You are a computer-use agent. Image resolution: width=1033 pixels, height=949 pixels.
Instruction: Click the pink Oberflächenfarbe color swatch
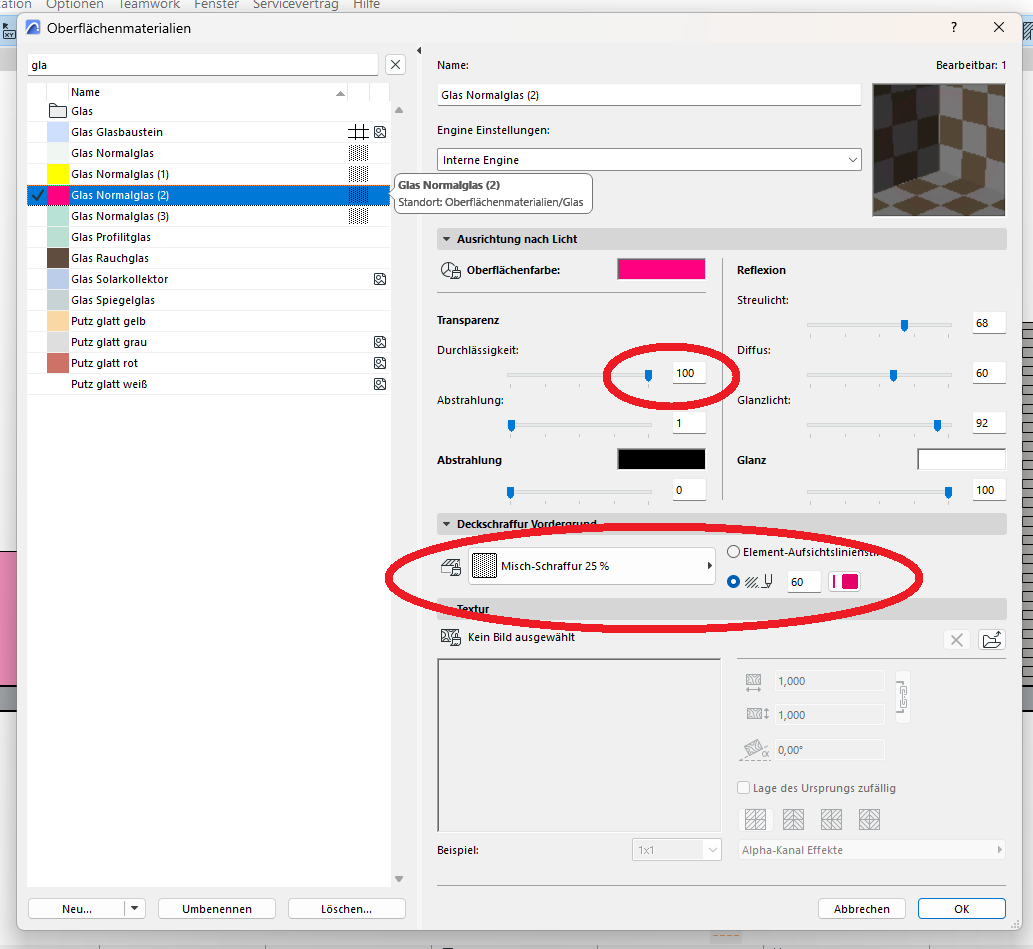[x=661, y=270]
